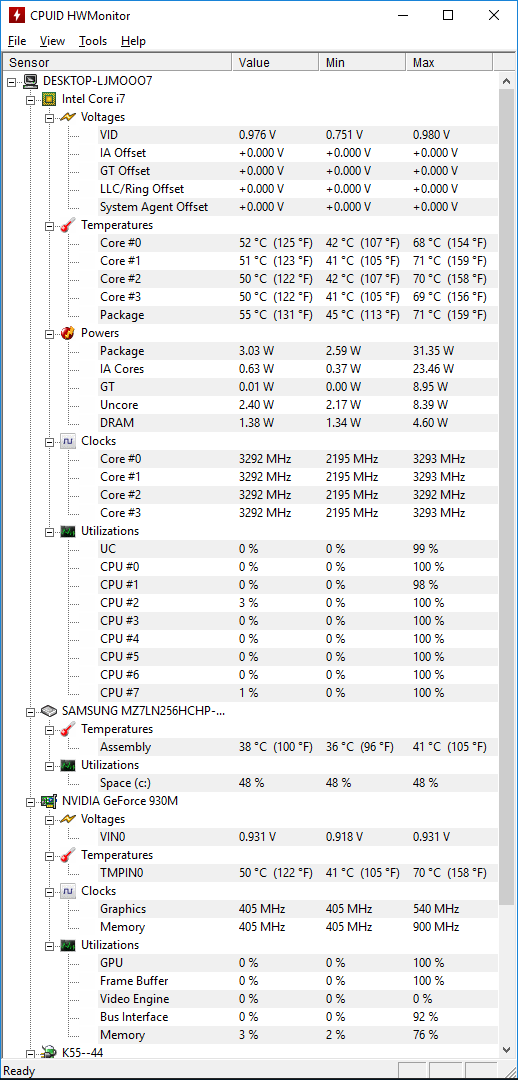Click the CPU Clocks waveform icon
The width and height of the screenshot is (518, 1080).
(x=68, y=441)
